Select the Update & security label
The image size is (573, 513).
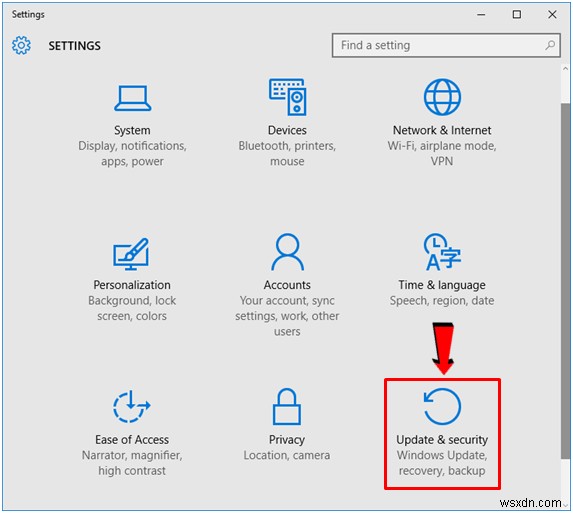442,440
